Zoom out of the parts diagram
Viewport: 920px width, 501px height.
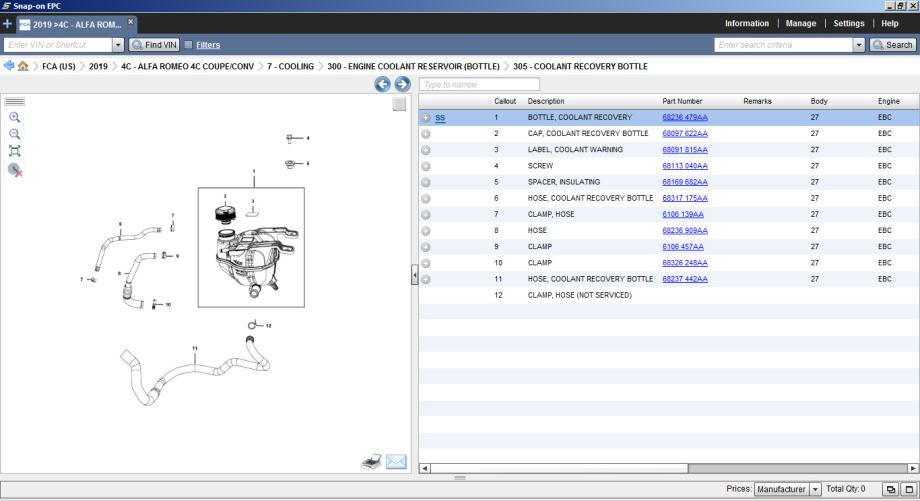(14, 133)
